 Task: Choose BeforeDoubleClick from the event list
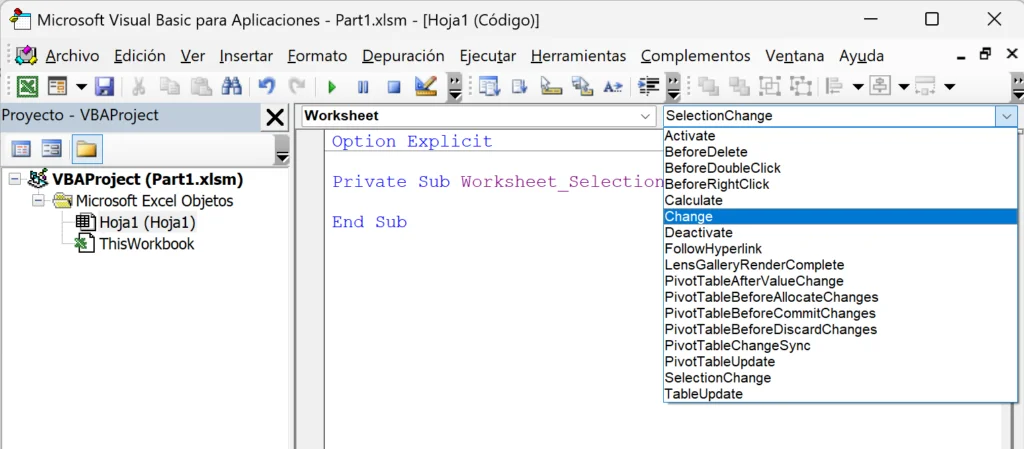(x=840, y=168)
